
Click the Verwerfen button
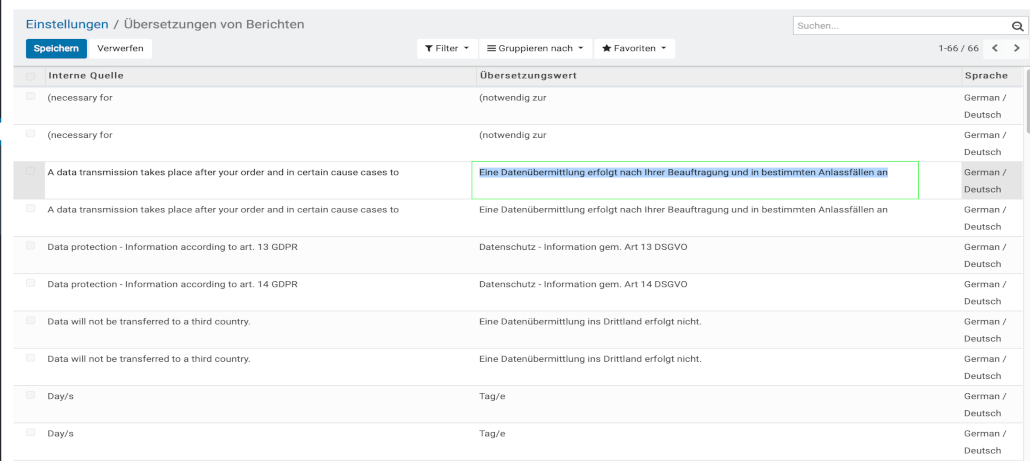click(120, 48)
